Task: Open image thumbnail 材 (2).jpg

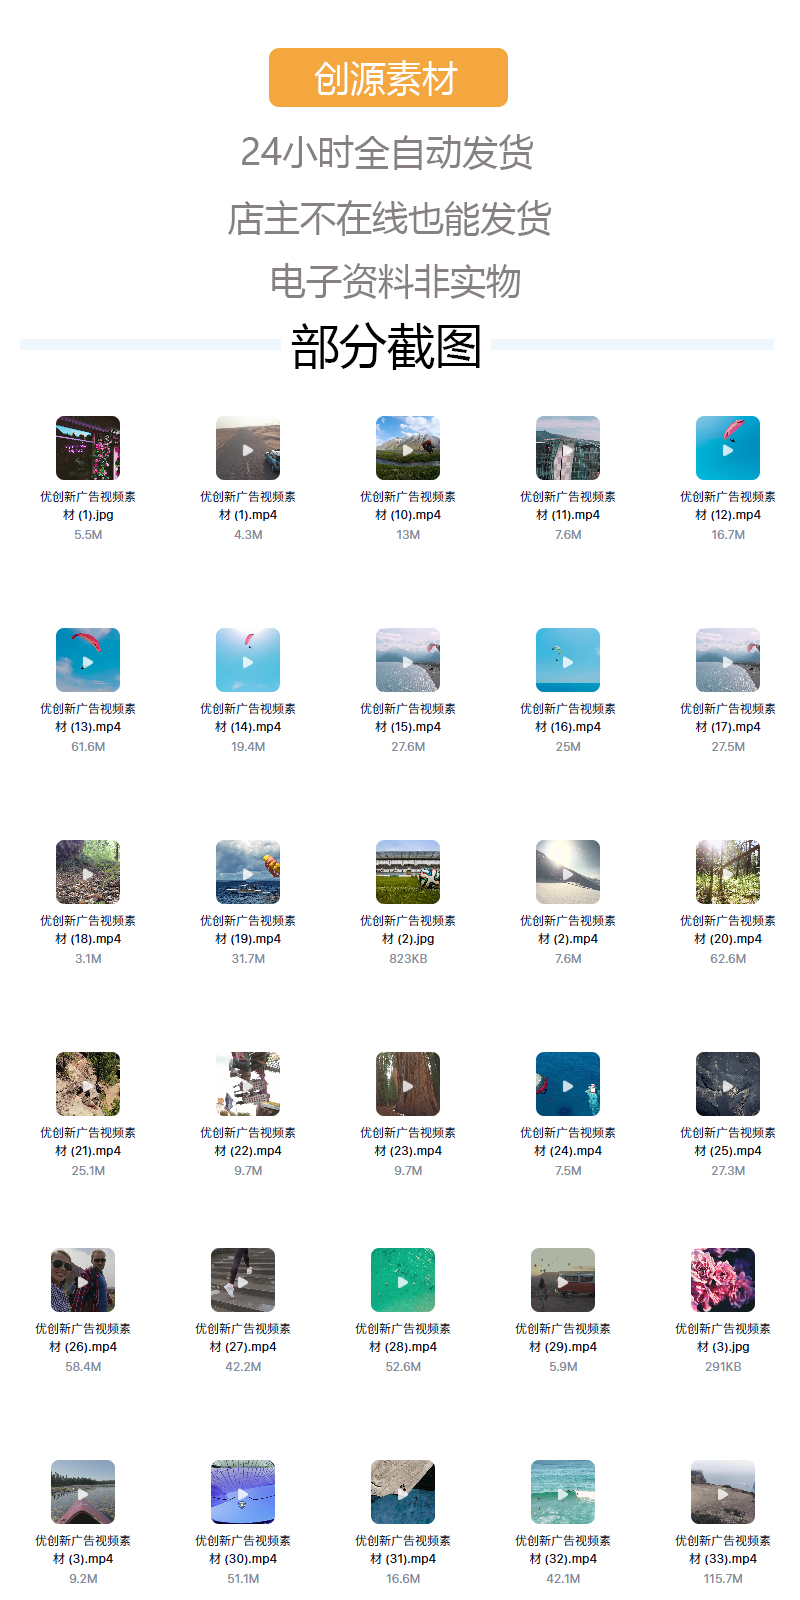Action: coord(408,872)
